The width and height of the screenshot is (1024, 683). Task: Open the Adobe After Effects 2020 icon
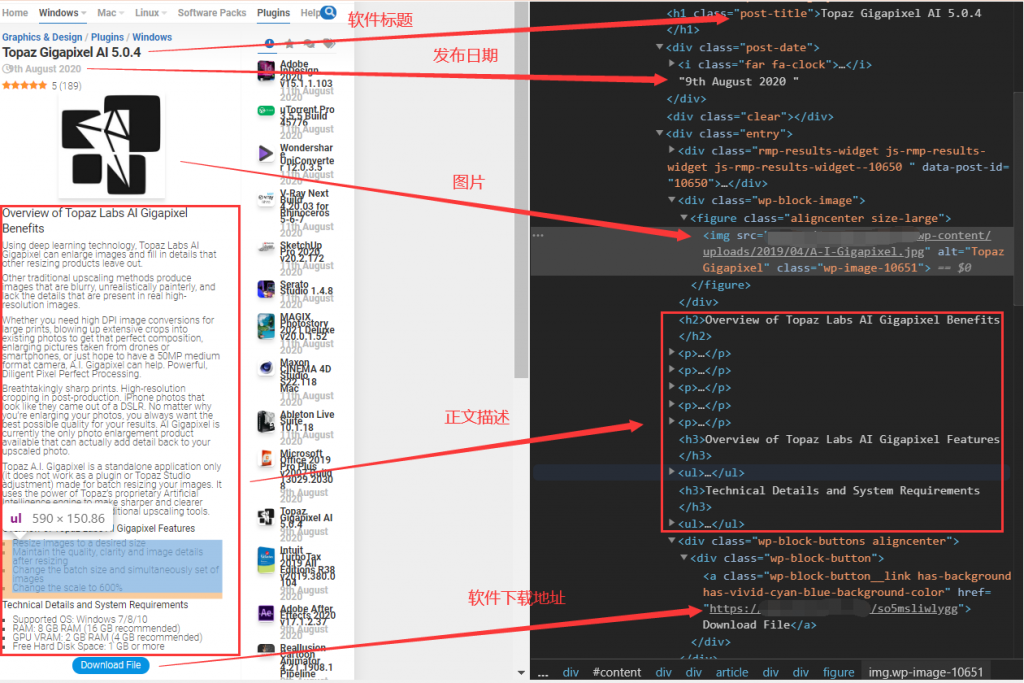266,613
